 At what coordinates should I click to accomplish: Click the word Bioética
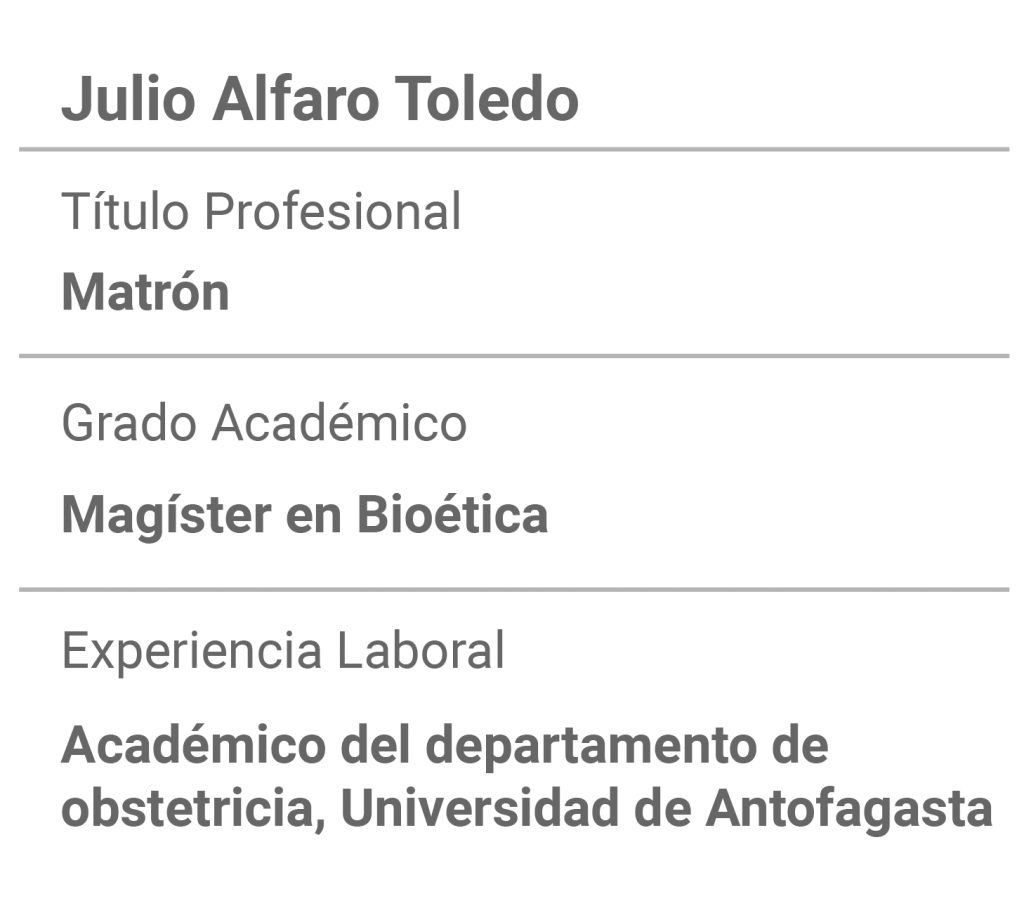point(453,514)
